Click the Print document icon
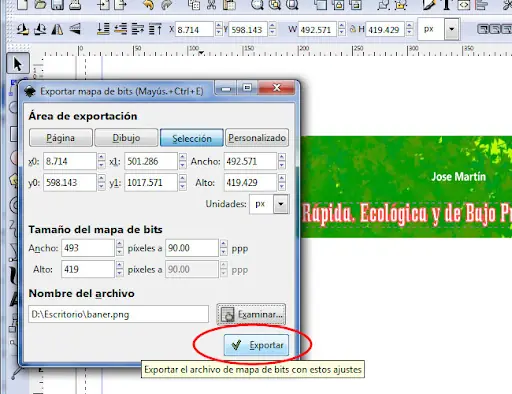512x394 pixels. (75, 5)
